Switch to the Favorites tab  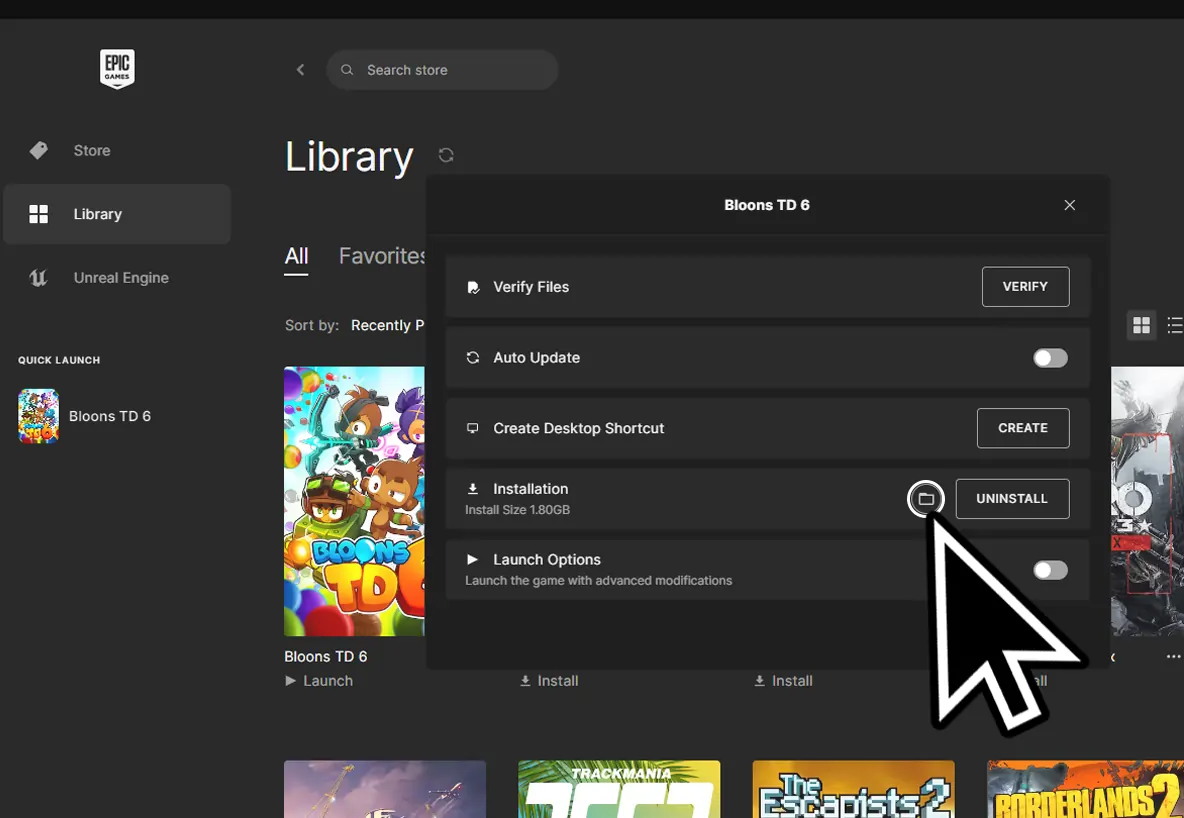383,256
